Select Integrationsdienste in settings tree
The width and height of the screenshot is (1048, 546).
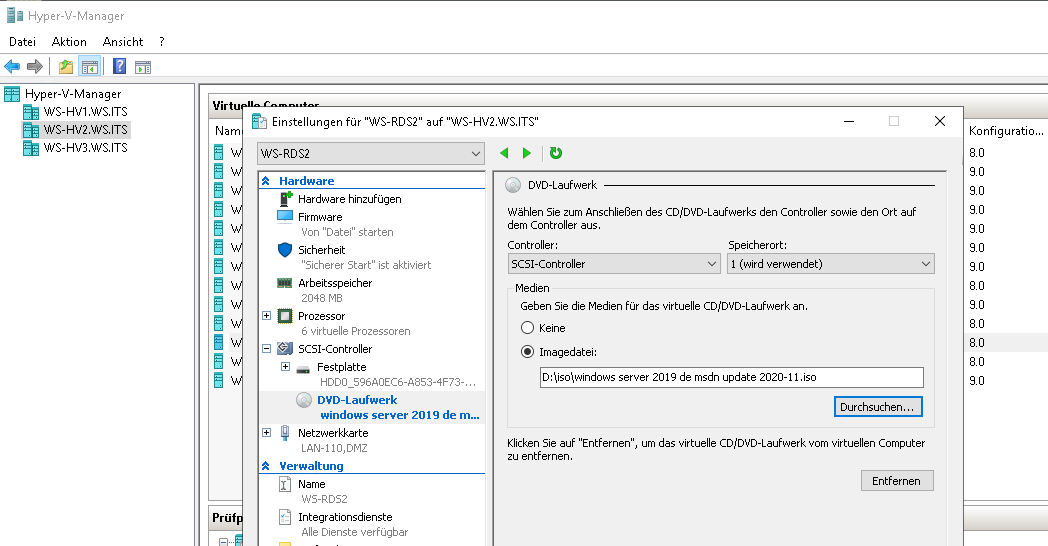coord(345,517)
